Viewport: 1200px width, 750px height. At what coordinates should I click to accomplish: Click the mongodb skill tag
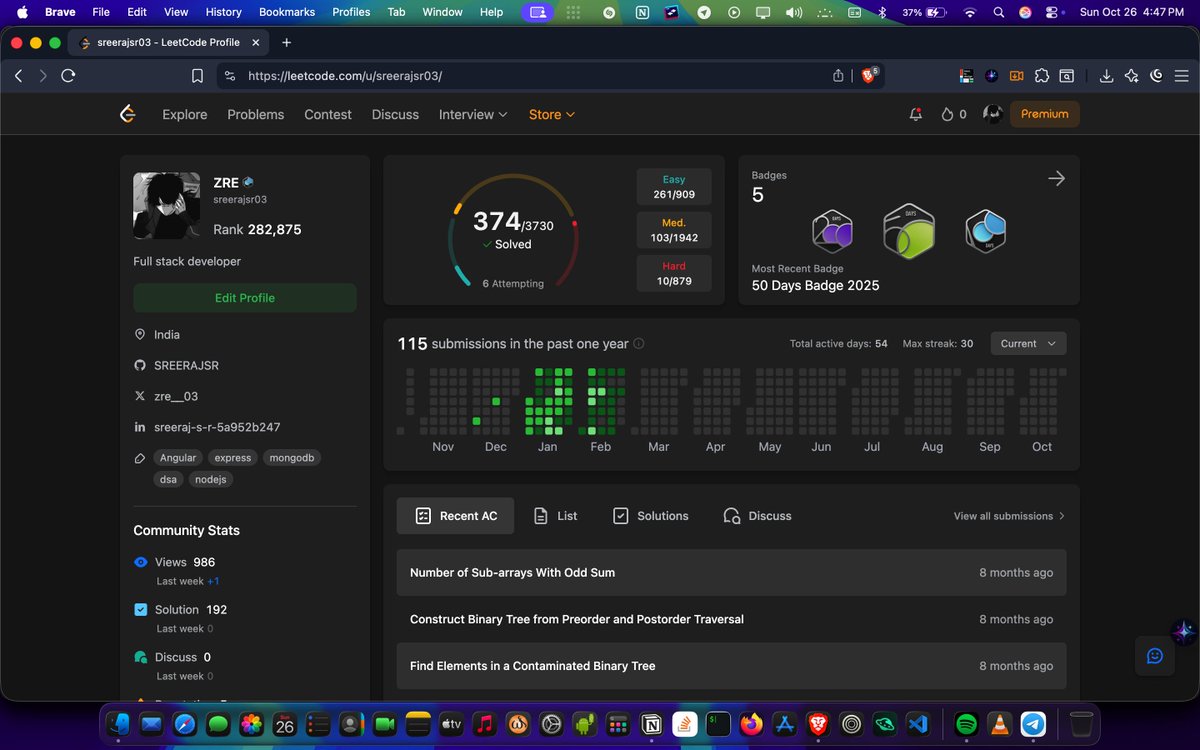(291, 458)
